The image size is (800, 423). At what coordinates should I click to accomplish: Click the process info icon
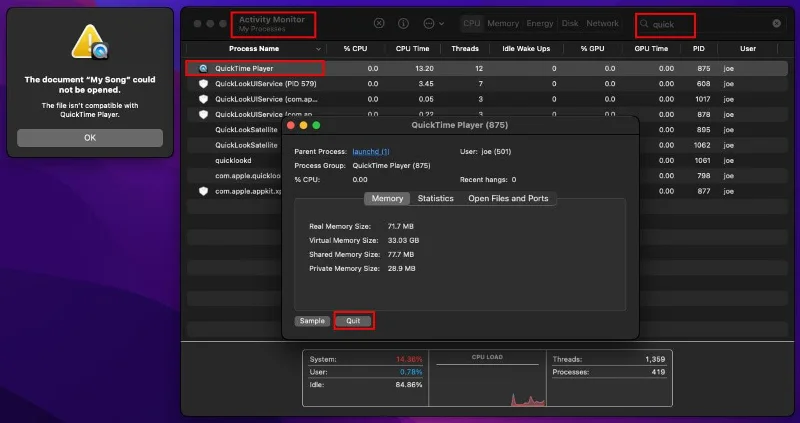403,23
